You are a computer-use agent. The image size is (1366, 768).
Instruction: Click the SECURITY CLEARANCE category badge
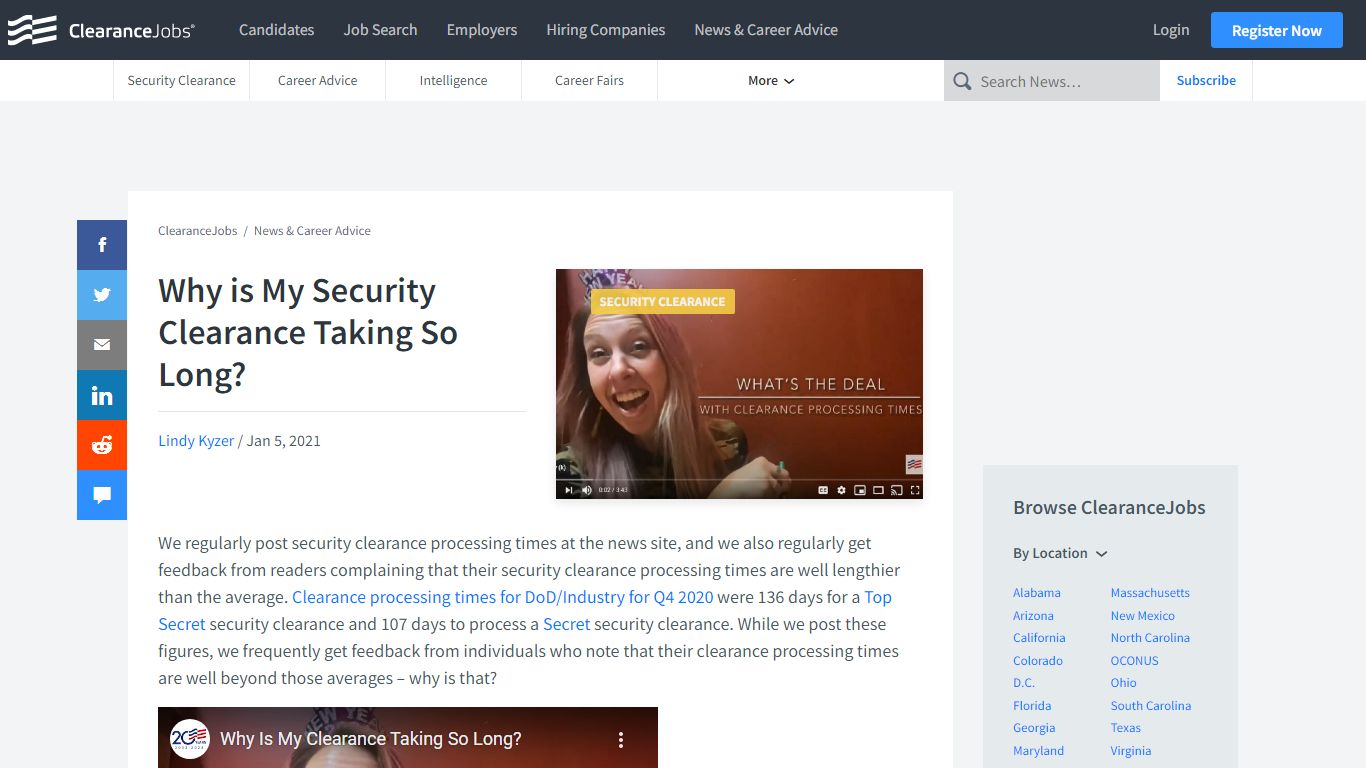click(x=662, y=301)
